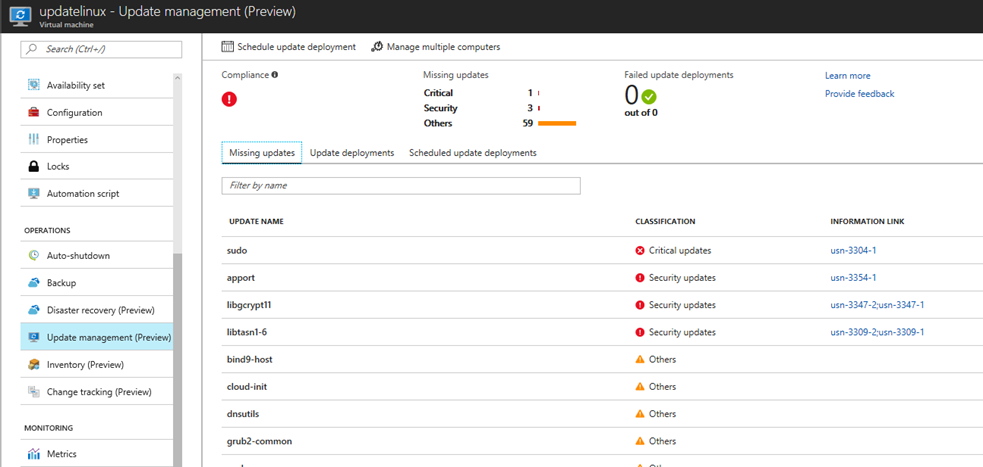Open the usn-3304-1 information link
The image size is (983, 467).
click(x=853, y=250)
